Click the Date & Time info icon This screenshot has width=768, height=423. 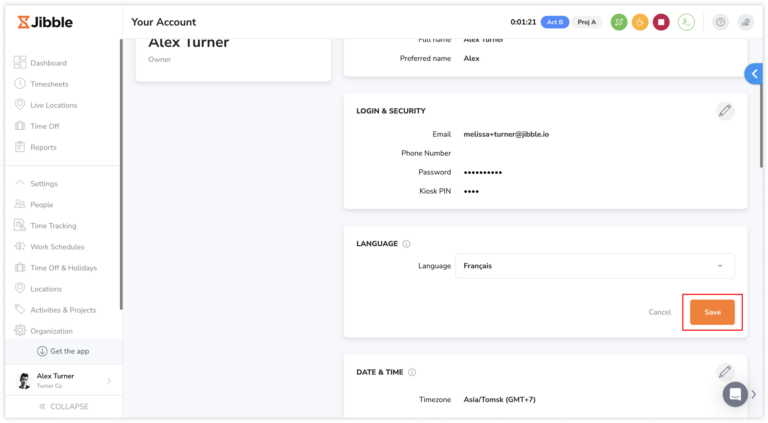[x=412, y=373]
